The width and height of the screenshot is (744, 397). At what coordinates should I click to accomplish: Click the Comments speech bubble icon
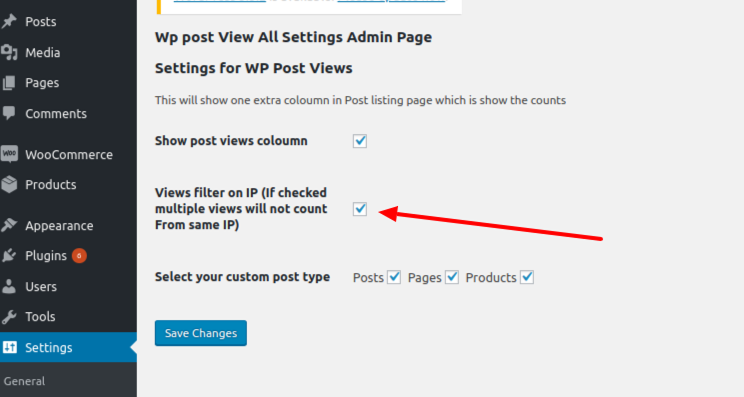tap(9, 113)
